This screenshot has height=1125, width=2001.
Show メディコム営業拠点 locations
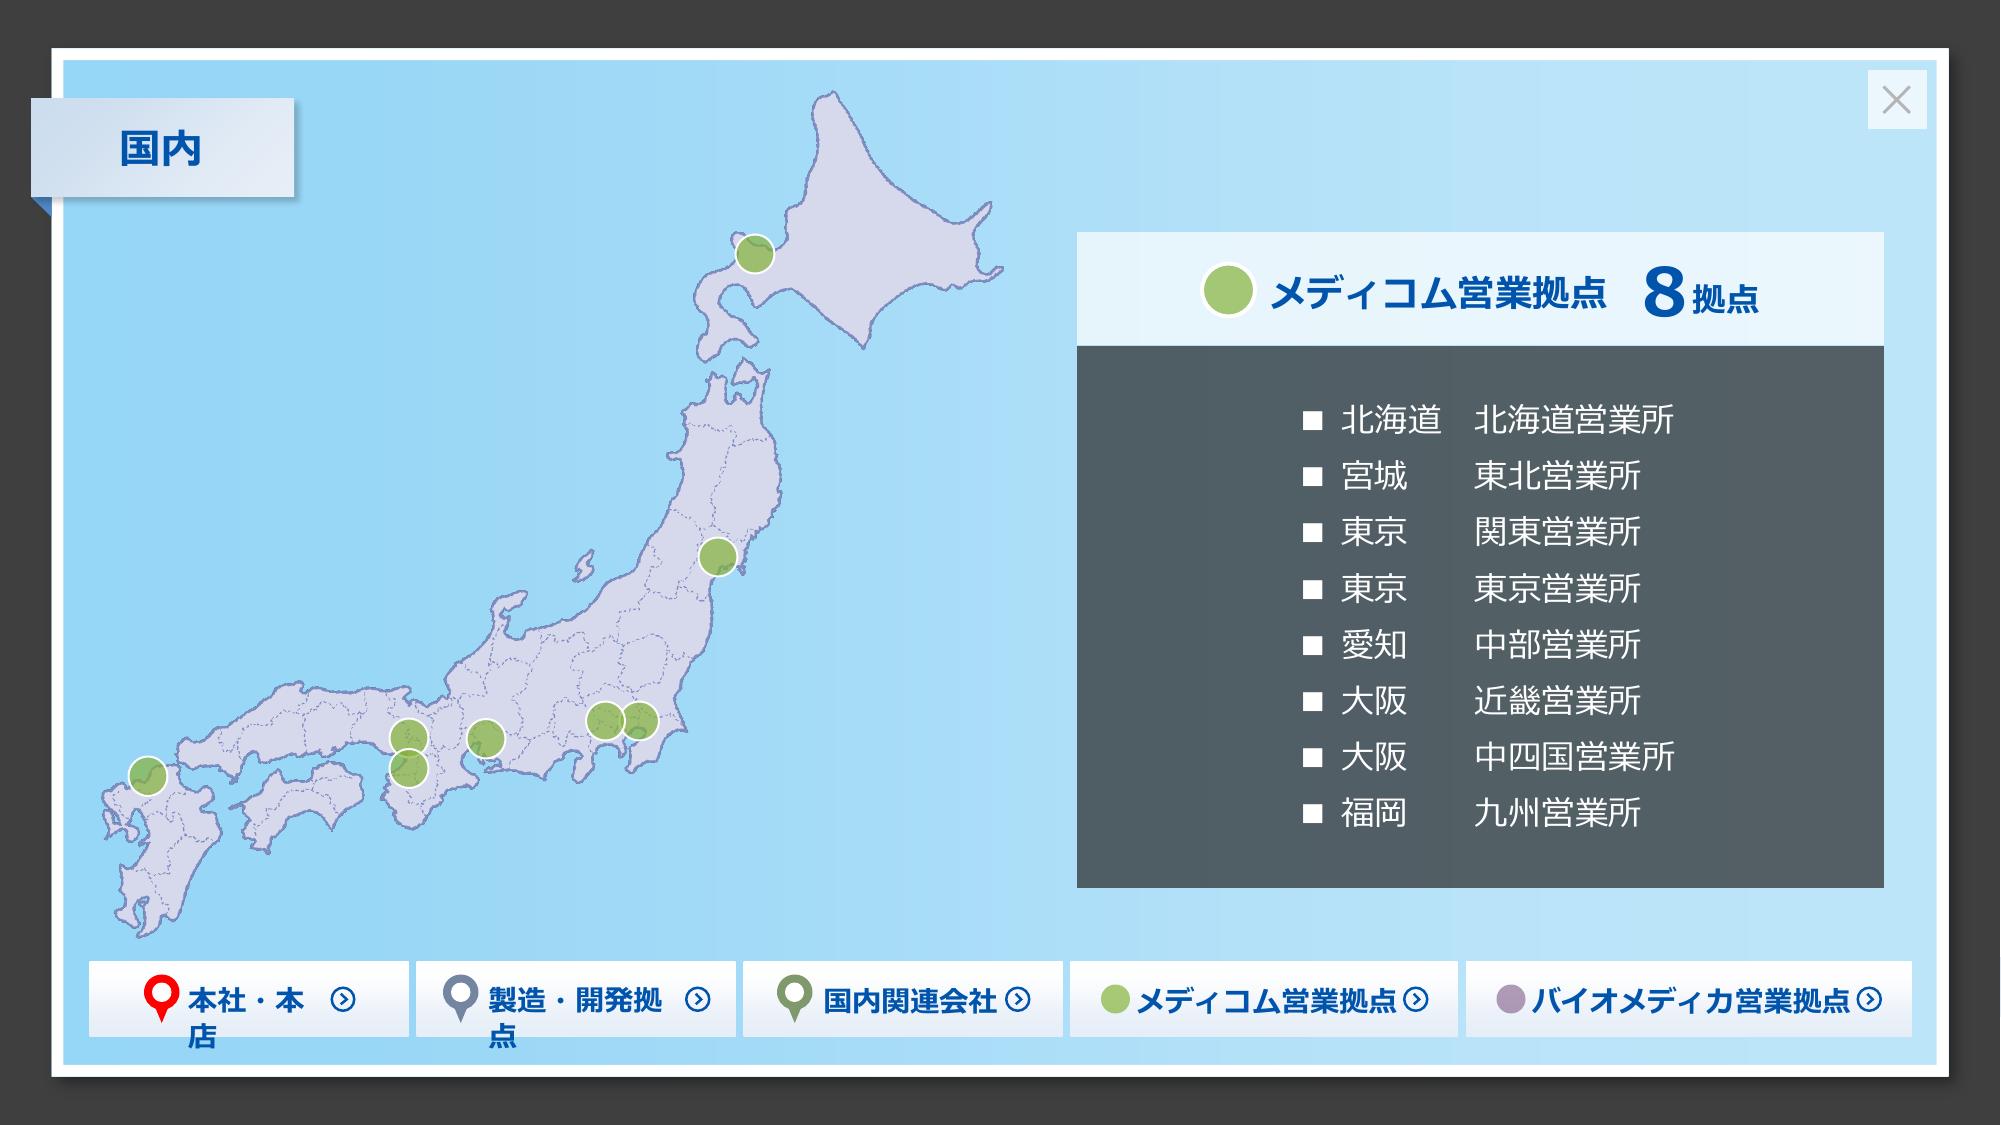pyautogui.click(x=1264, y=999)
